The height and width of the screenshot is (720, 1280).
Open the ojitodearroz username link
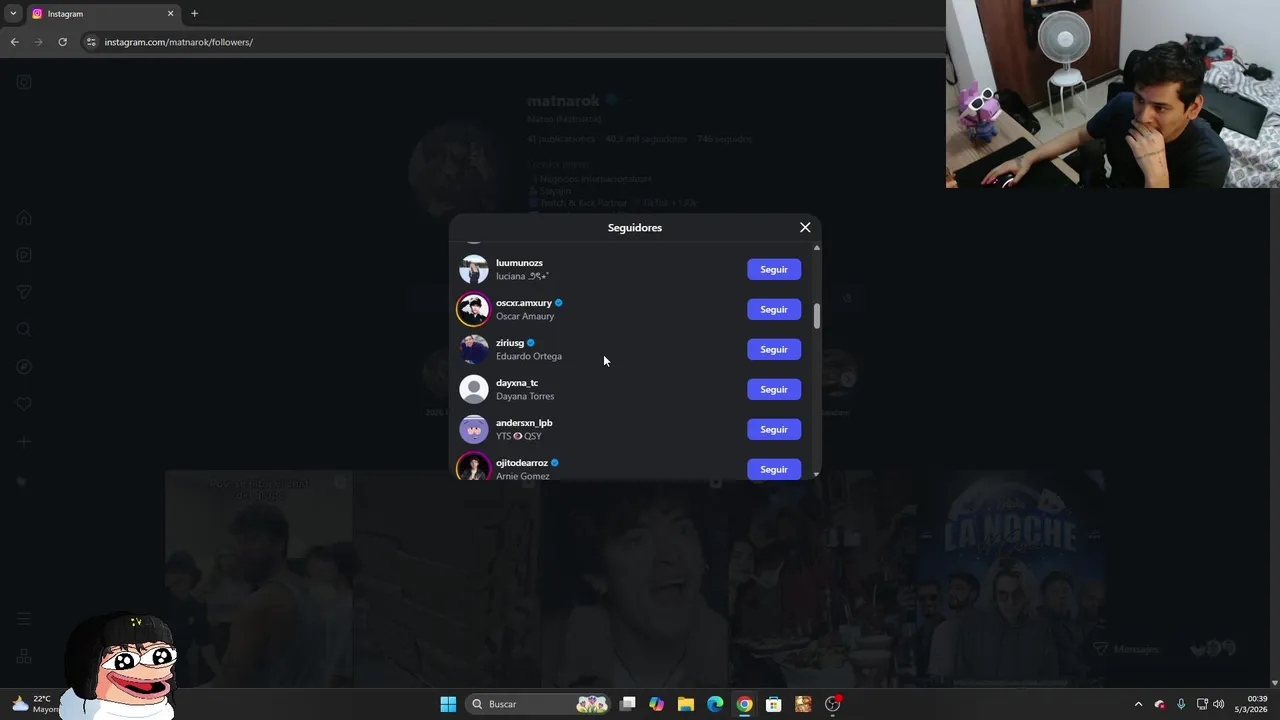click(522, 463)
